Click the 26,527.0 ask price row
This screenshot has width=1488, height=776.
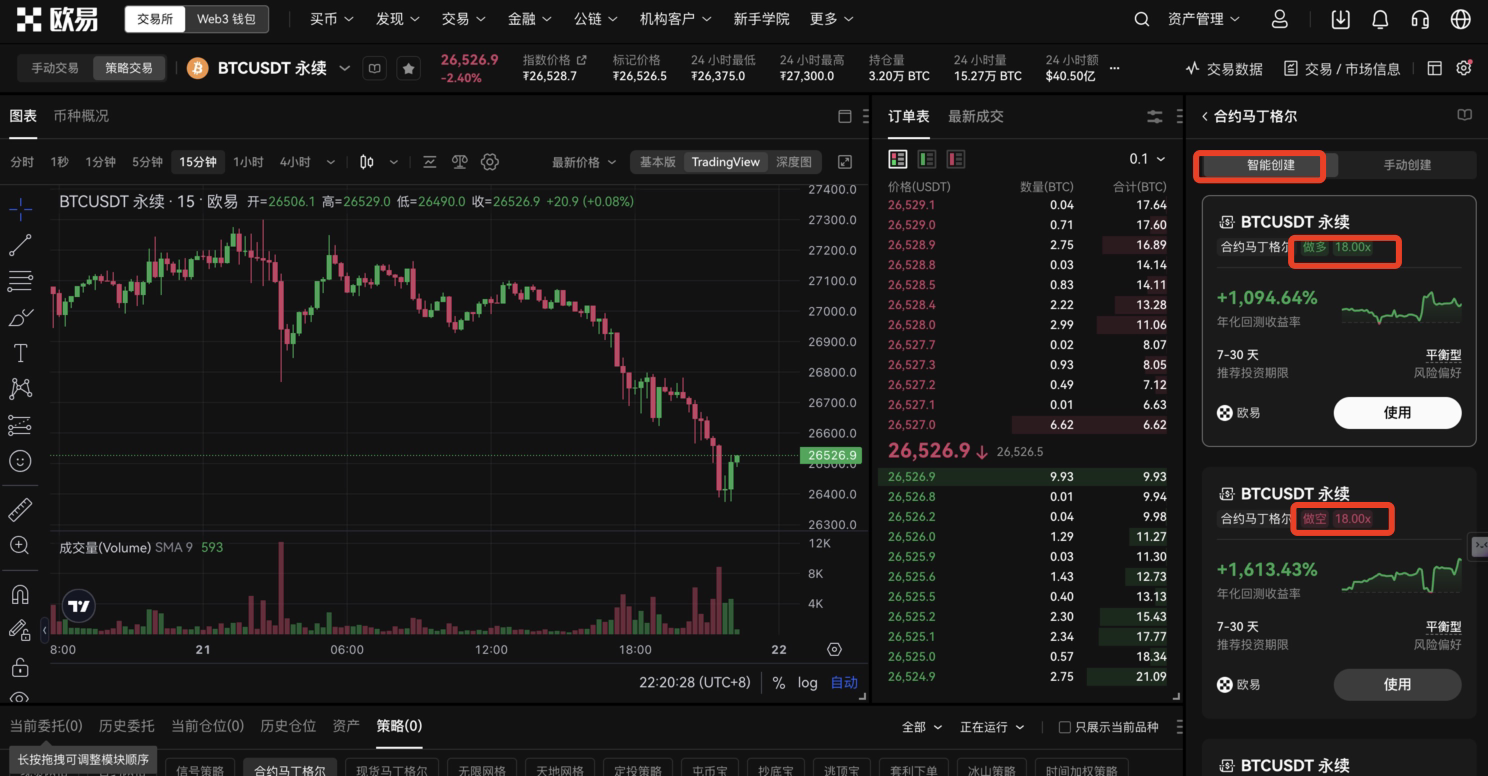(x=911, y=425)
